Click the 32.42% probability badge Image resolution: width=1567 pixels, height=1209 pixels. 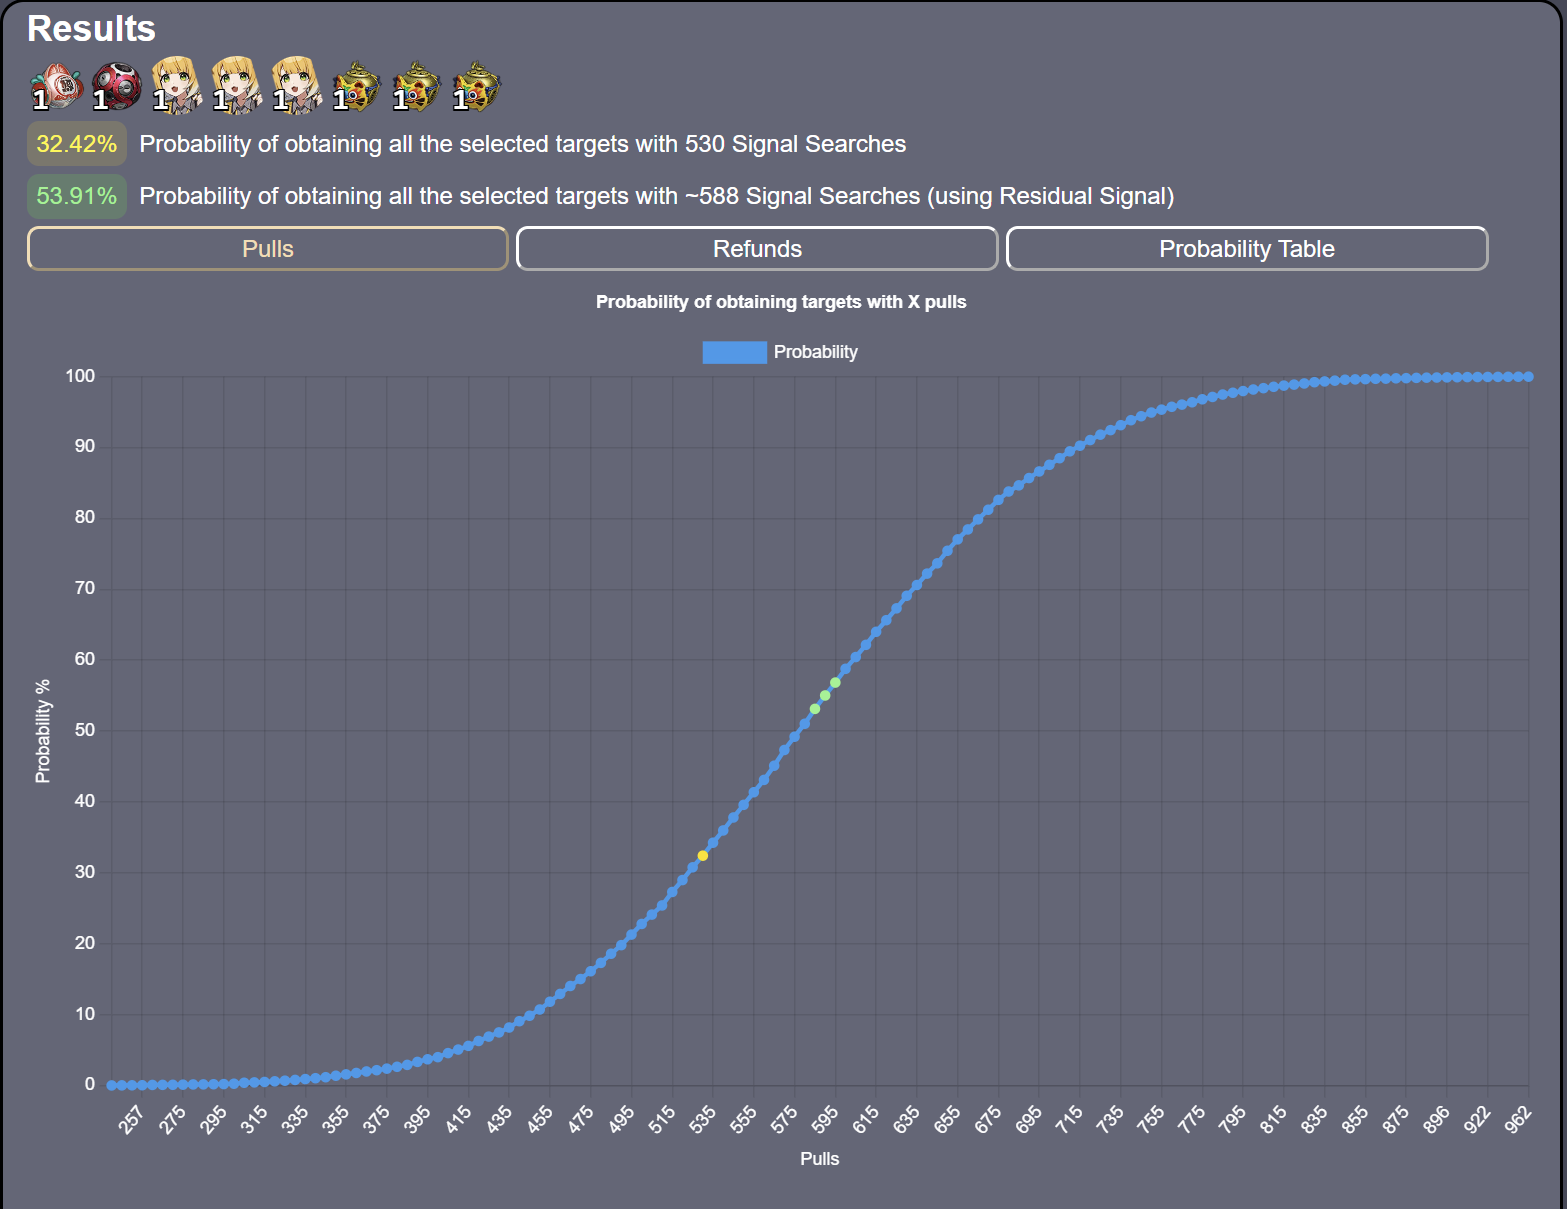pos(77,144)
